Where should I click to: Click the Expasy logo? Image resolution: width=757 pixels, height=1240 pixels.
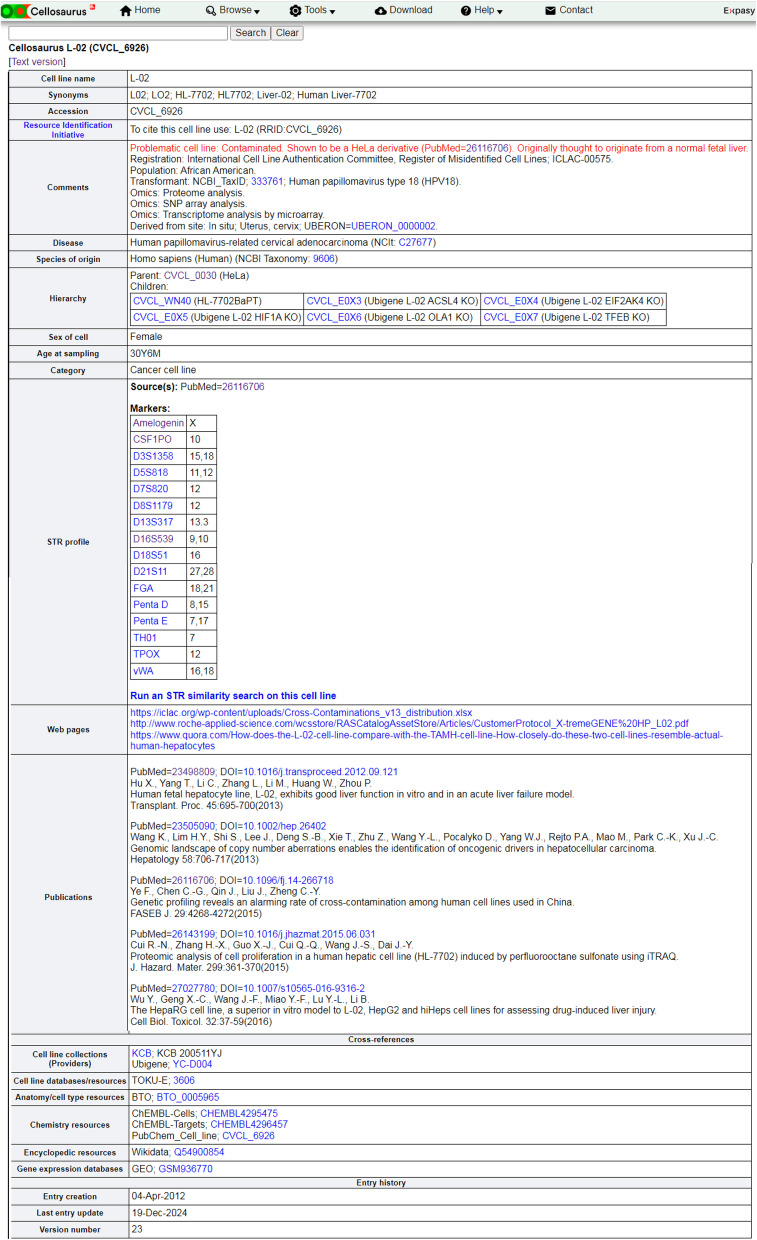click(738, 11)
